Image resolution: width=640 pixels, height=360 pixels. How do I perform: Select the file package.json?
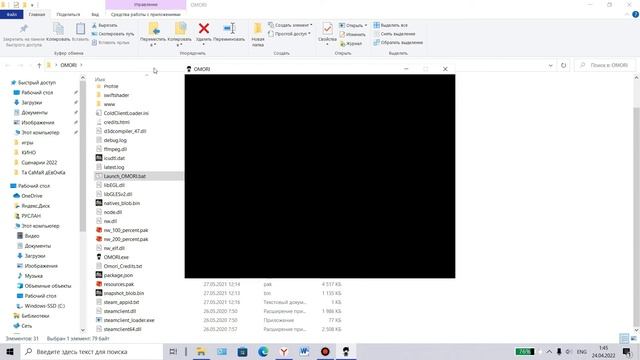coord(118,275)
